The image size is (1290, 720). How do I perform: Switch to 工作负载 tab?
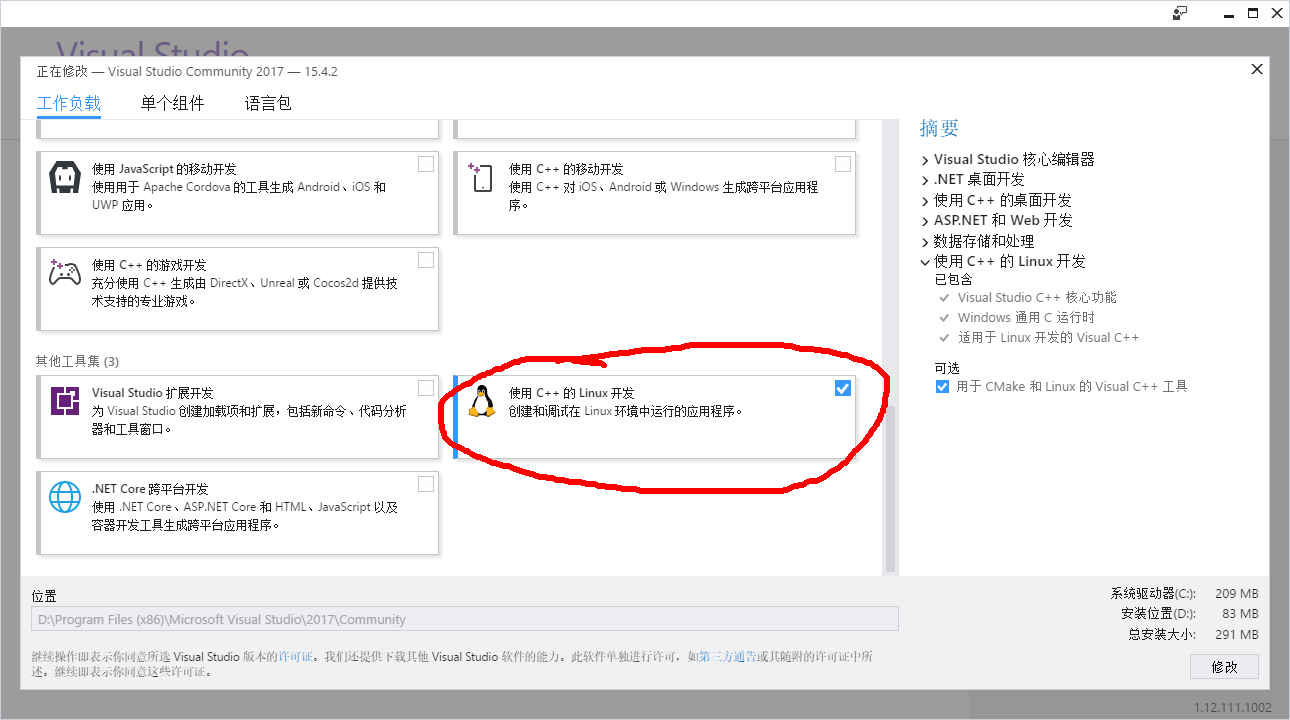(x=69, y=103)
